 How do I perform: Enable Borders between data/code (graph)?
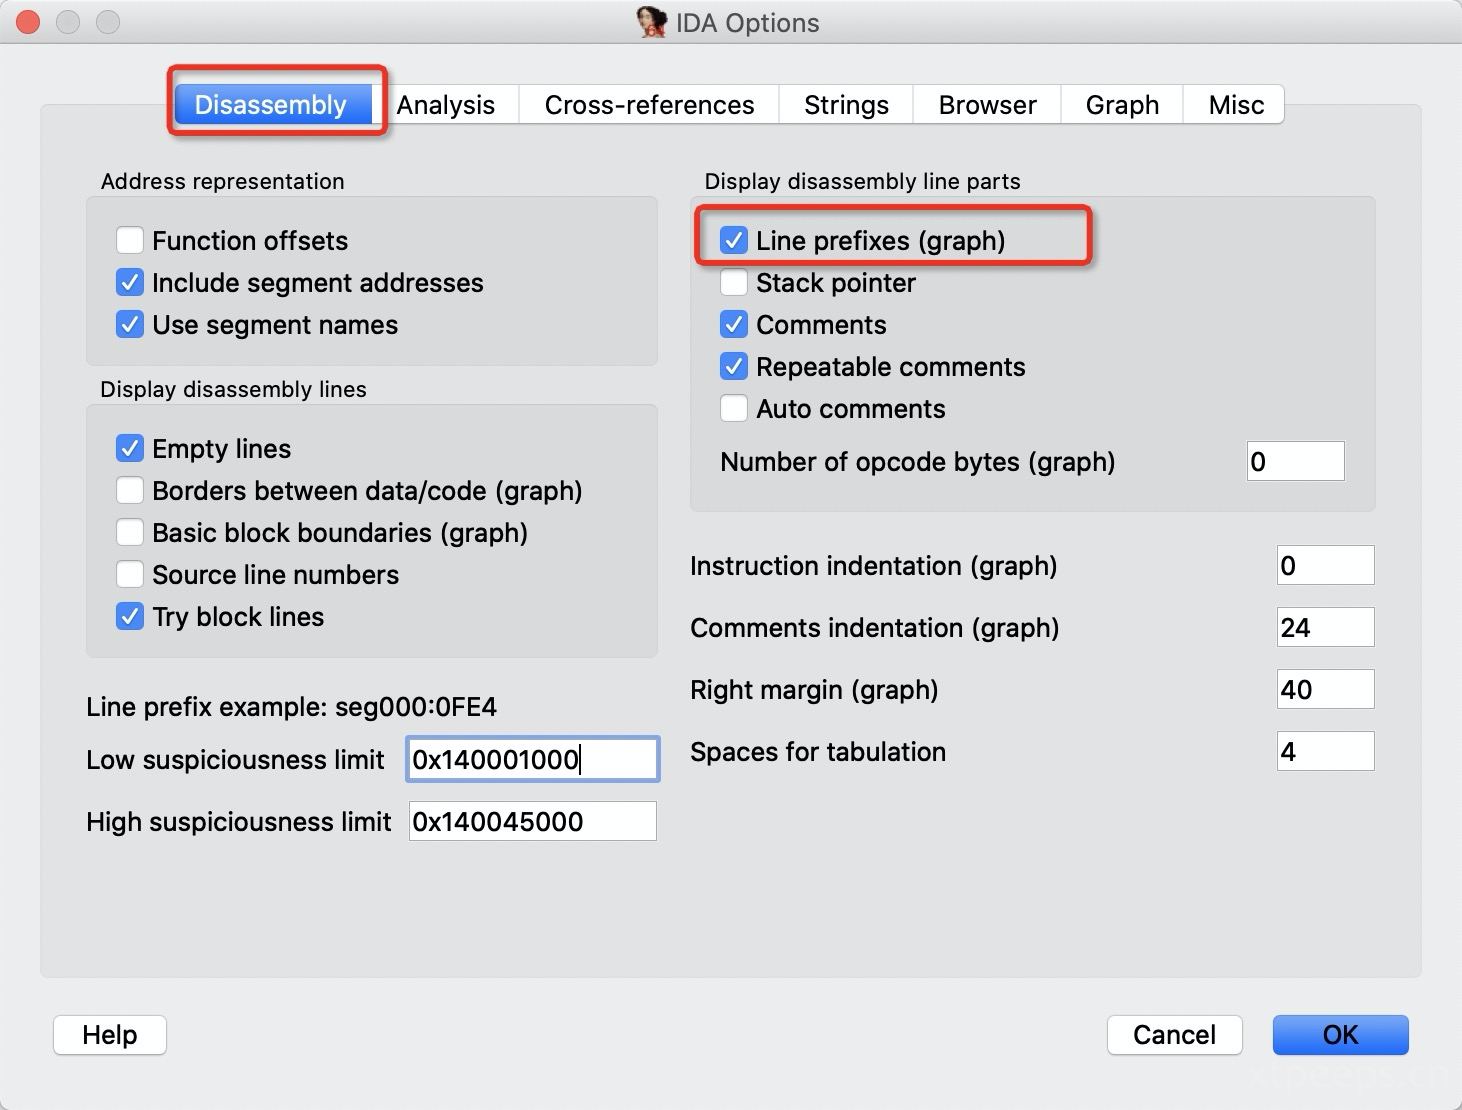click(x=130, y=491)
